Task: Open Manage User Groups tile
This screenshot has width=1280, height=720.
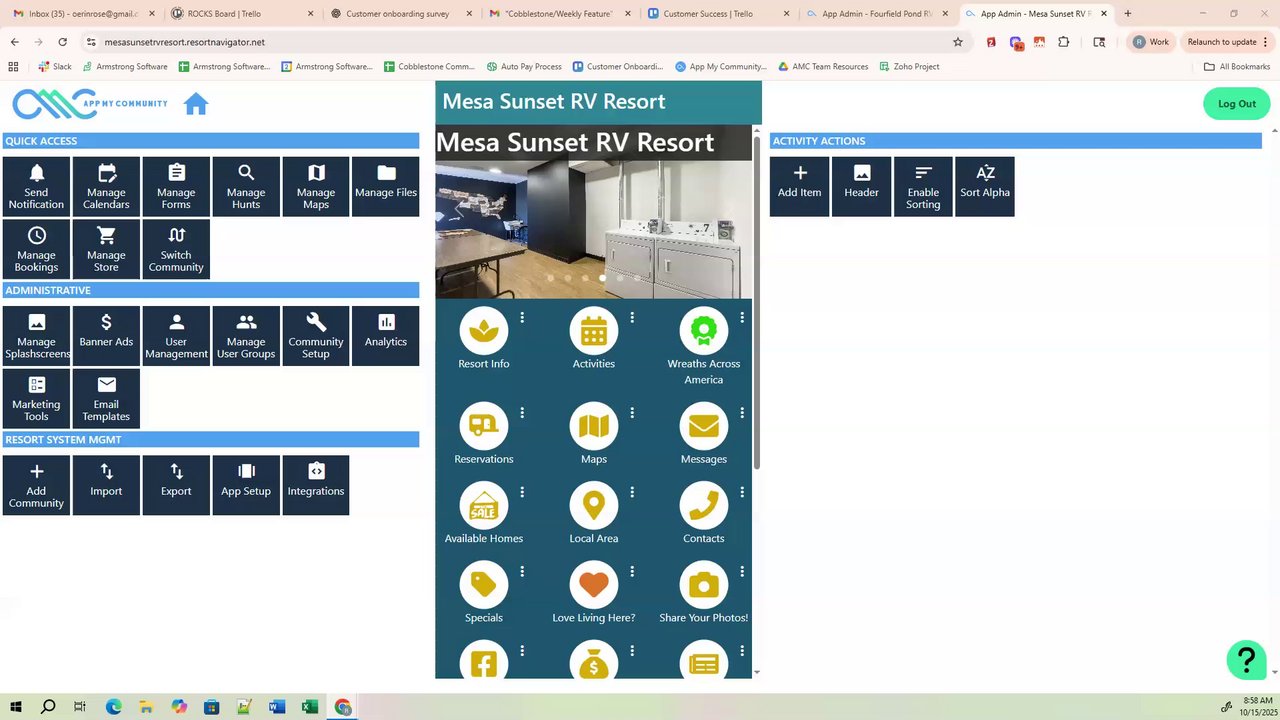Action: (x=246, y=336)
